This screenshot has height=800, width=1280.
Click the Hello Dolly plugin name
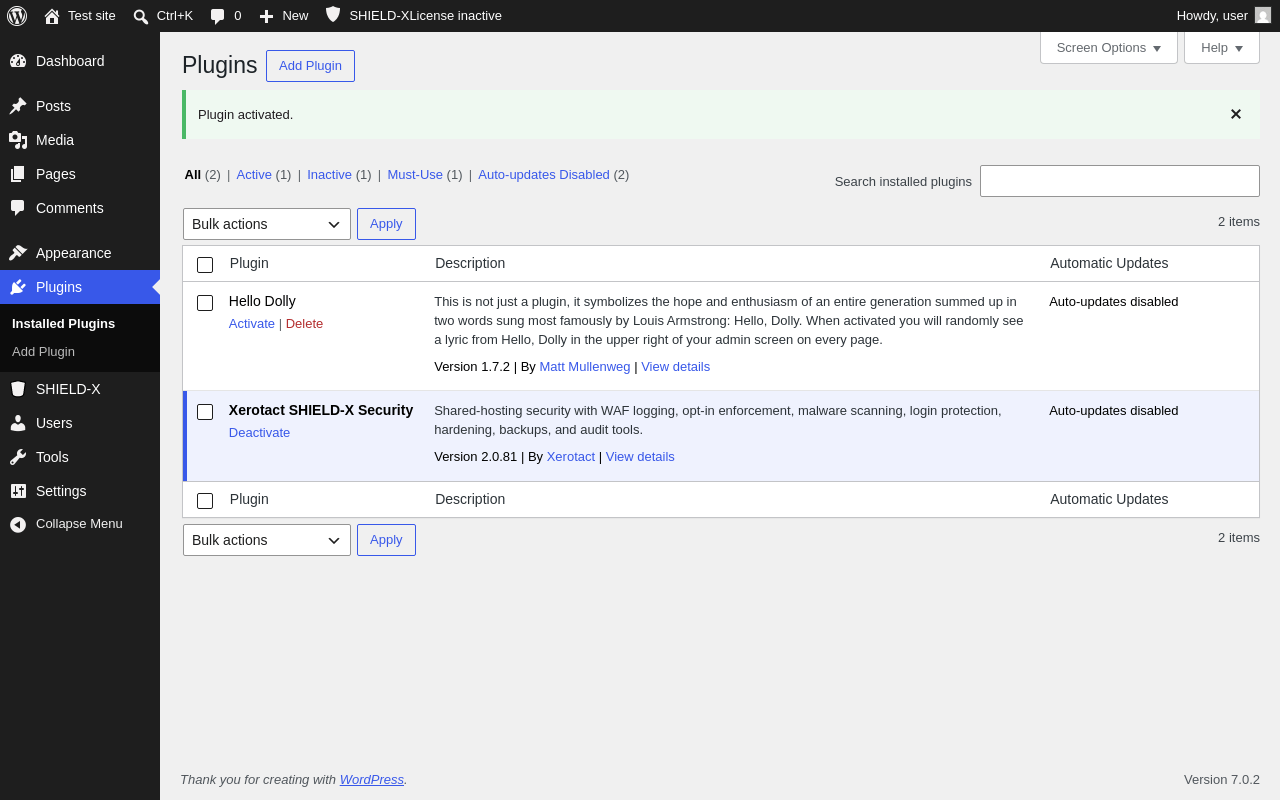click(x=262, y=301)
